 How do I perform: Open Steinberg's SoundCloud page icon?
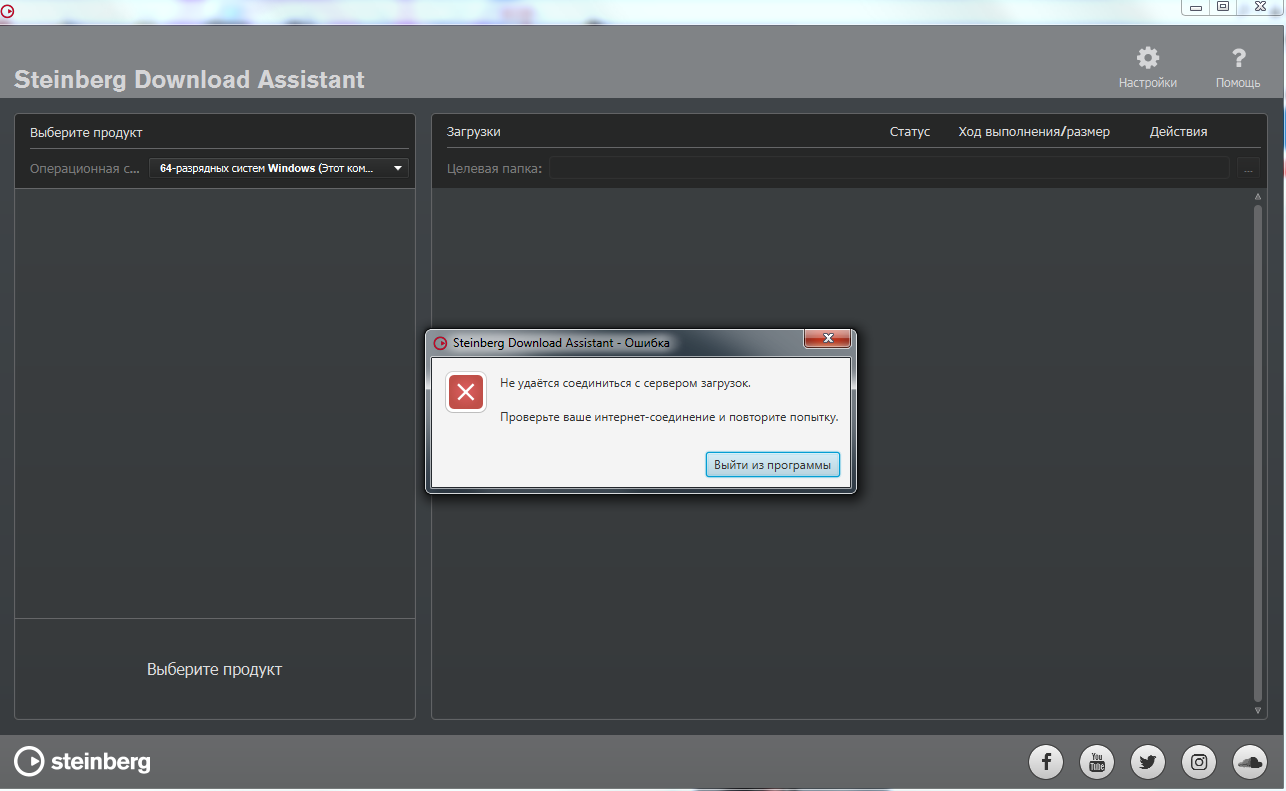pyautogui.click(x=1250, y=763)
